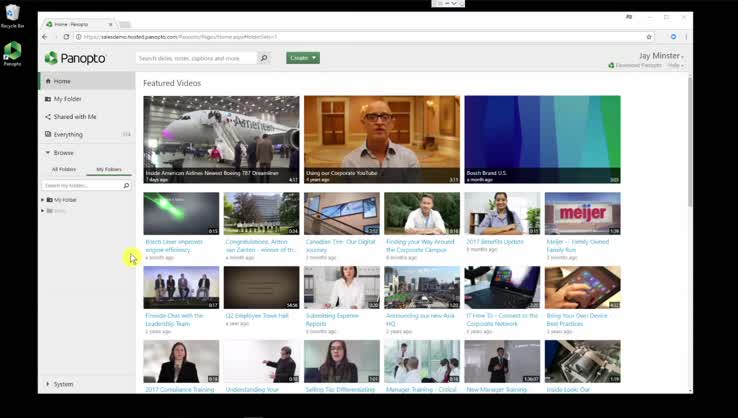
Task: Open Shared with Me in the sidebar
Action: 74,117
